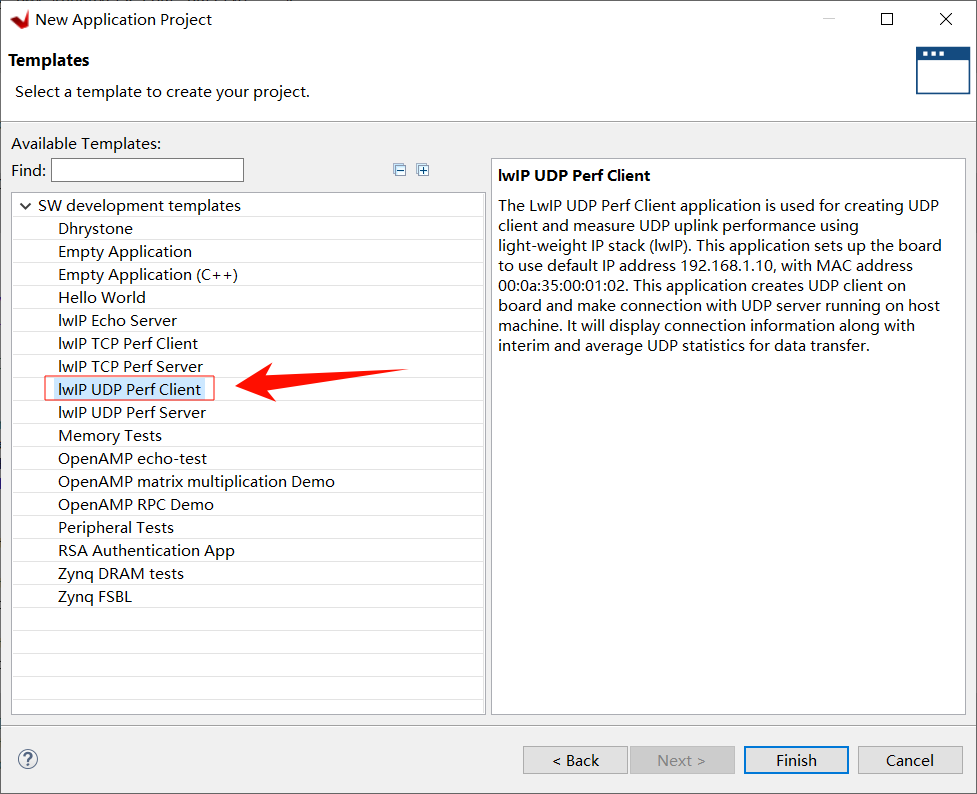Collapse the SW development templates group
Screen dimensions: 977x794
tap(24, 205)
